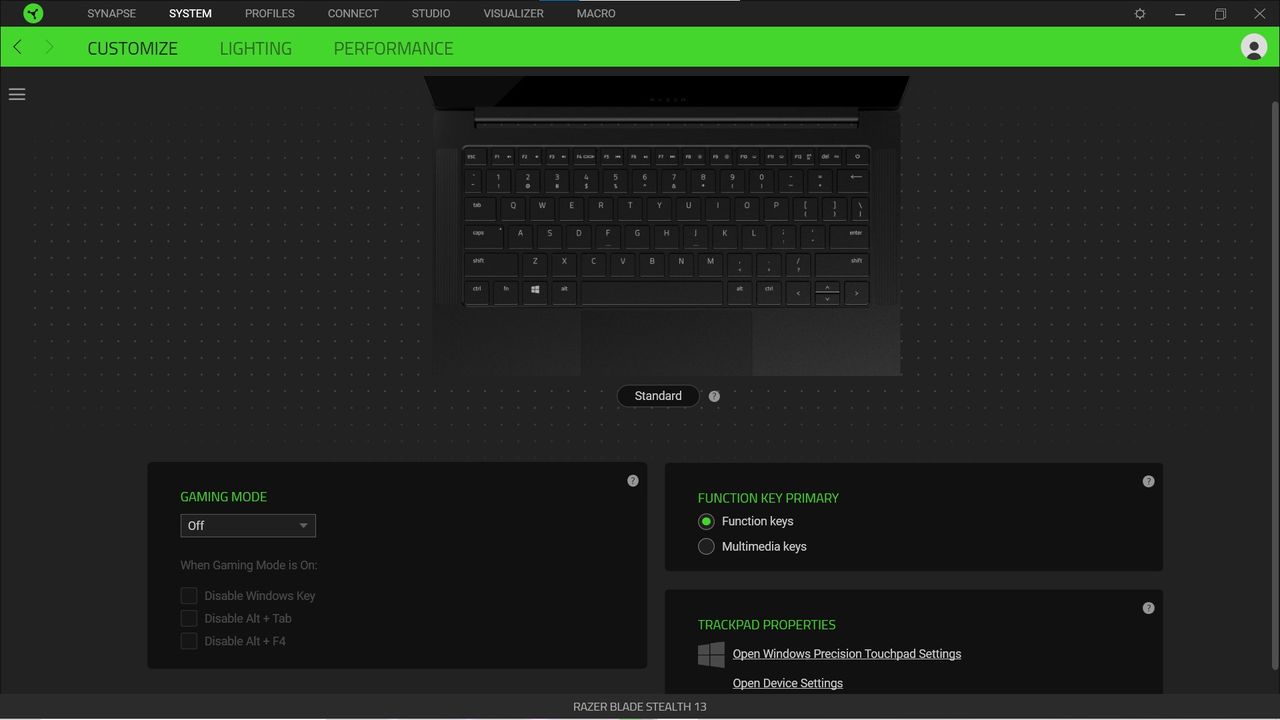Select the right alt key
The width and height of the screenshot is (1280, 720).
(x=740, y=291)
